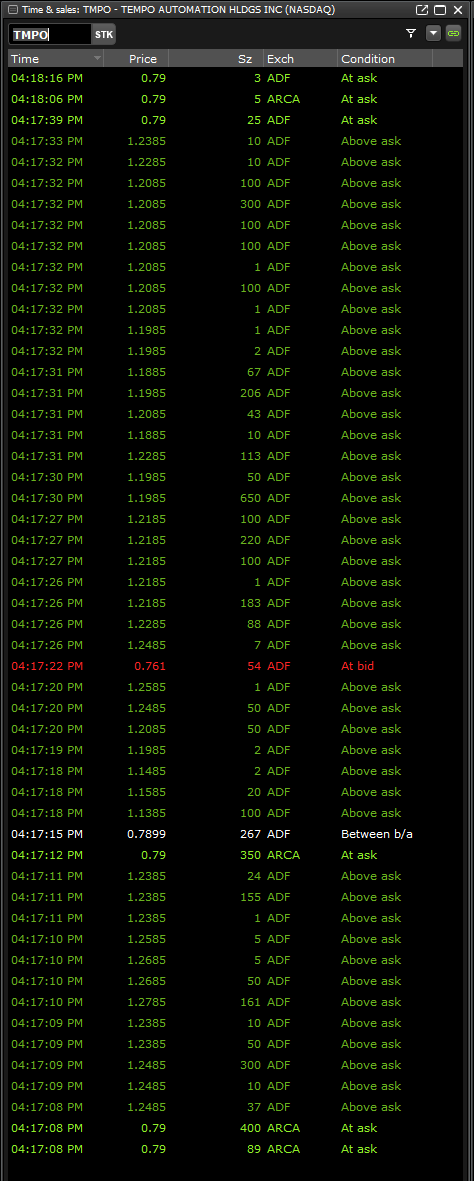
Task: Maximize the Time & sales window
Action: pos(439,10)
